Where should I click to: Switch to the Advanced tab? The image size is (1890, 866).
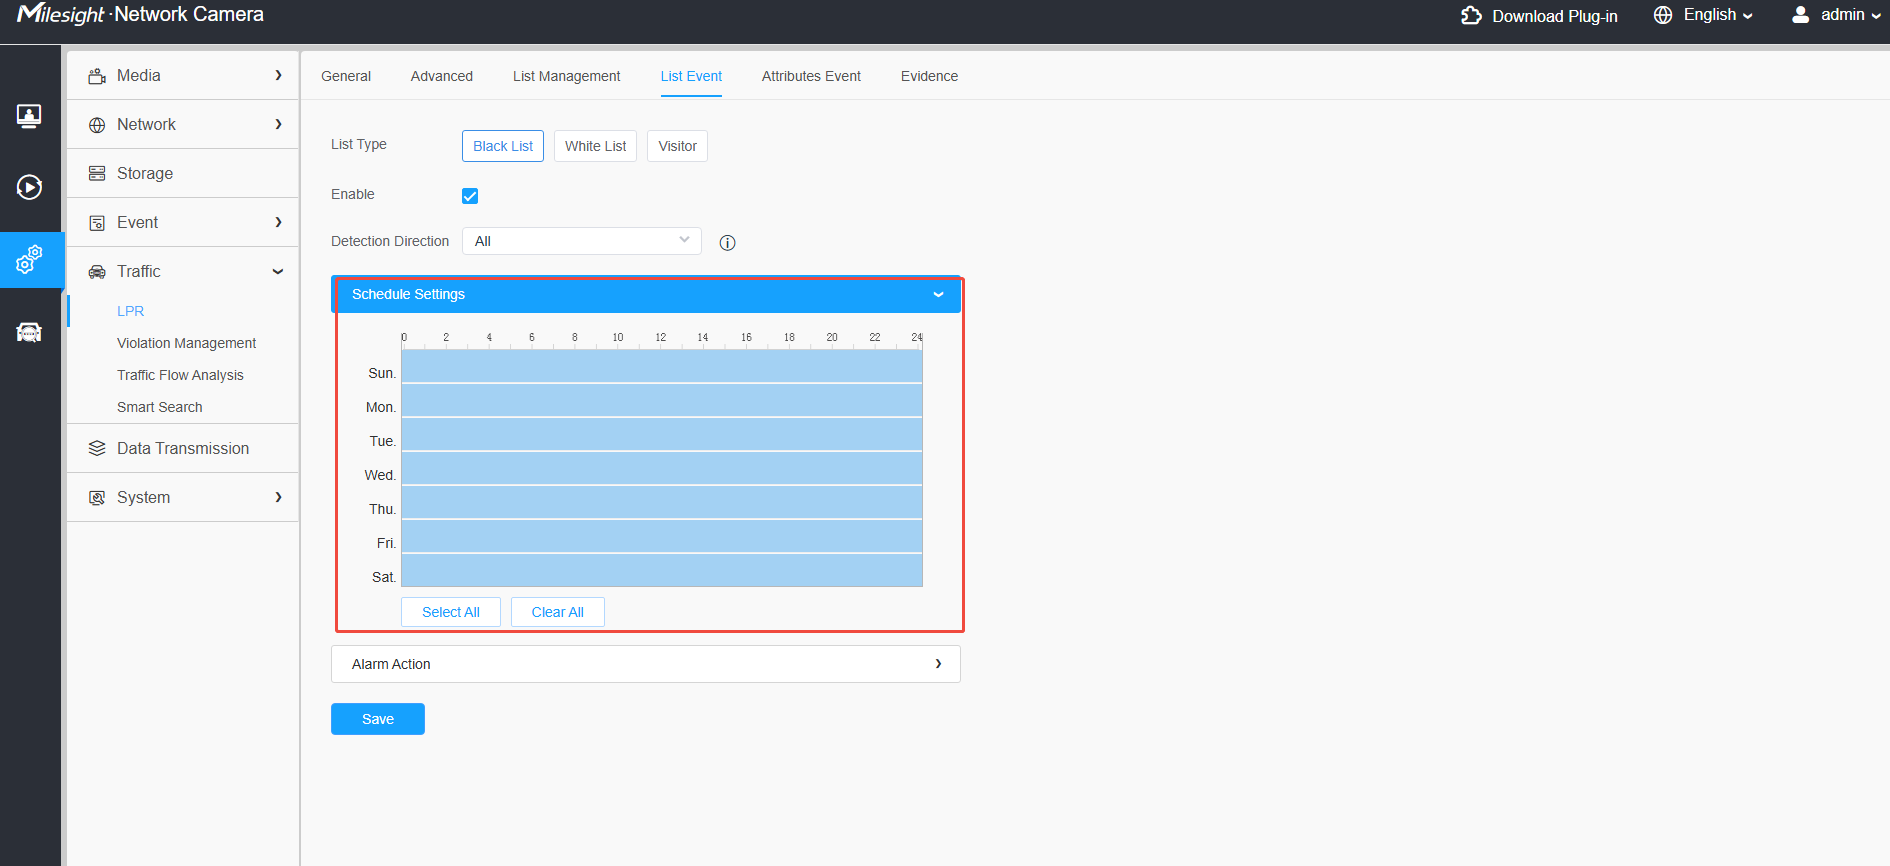point(442,76)
